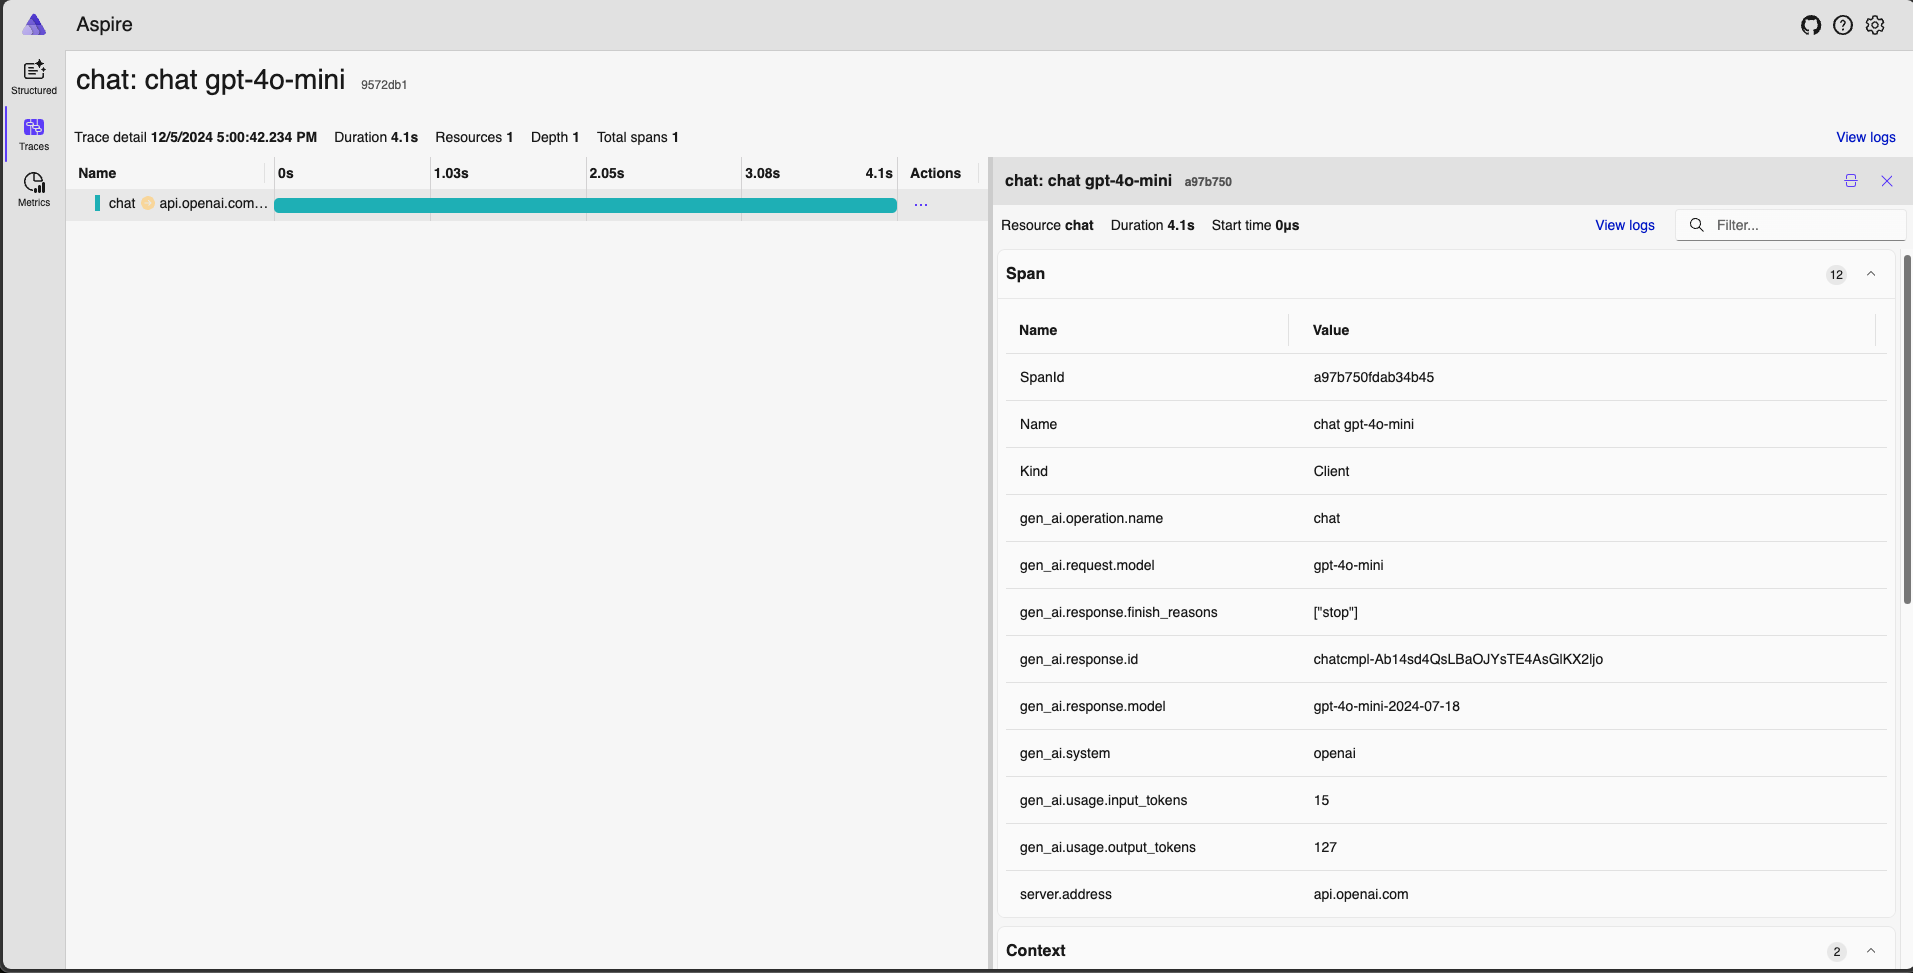
Task: Collapse the Span properties section
Action: pos(1870,273)
